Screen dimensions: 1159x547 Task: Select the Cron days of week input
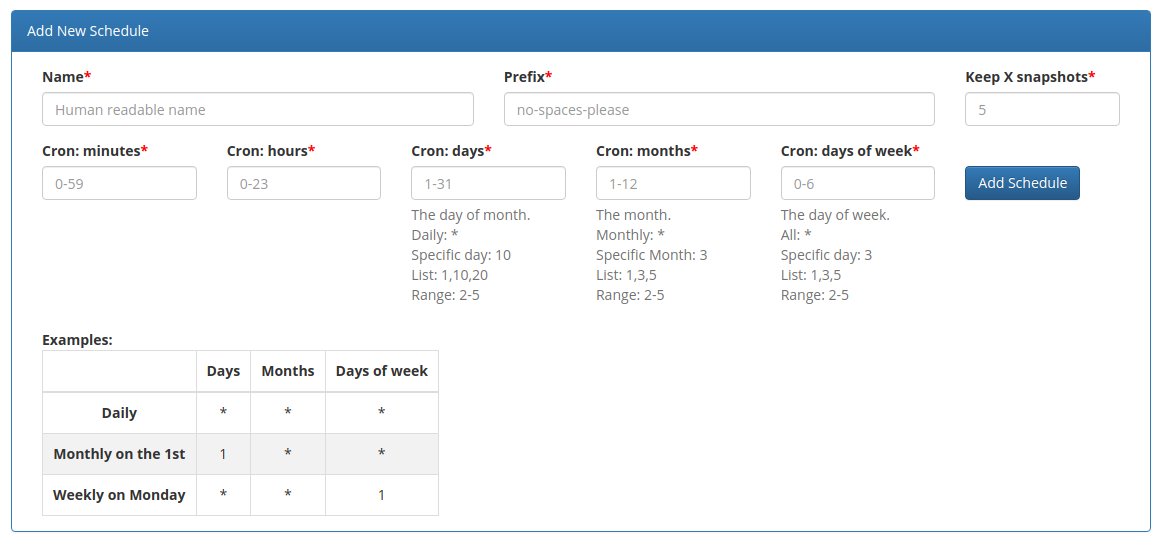pos(857,183)
